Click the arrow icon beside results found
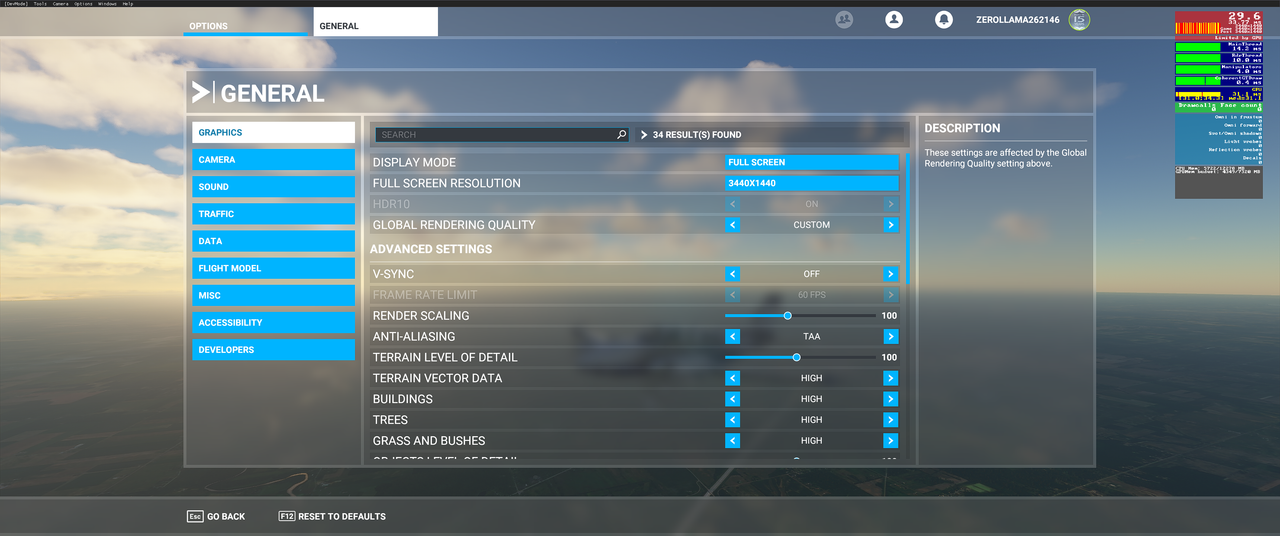Screen dimensions: 1280x536 [644, 134]
